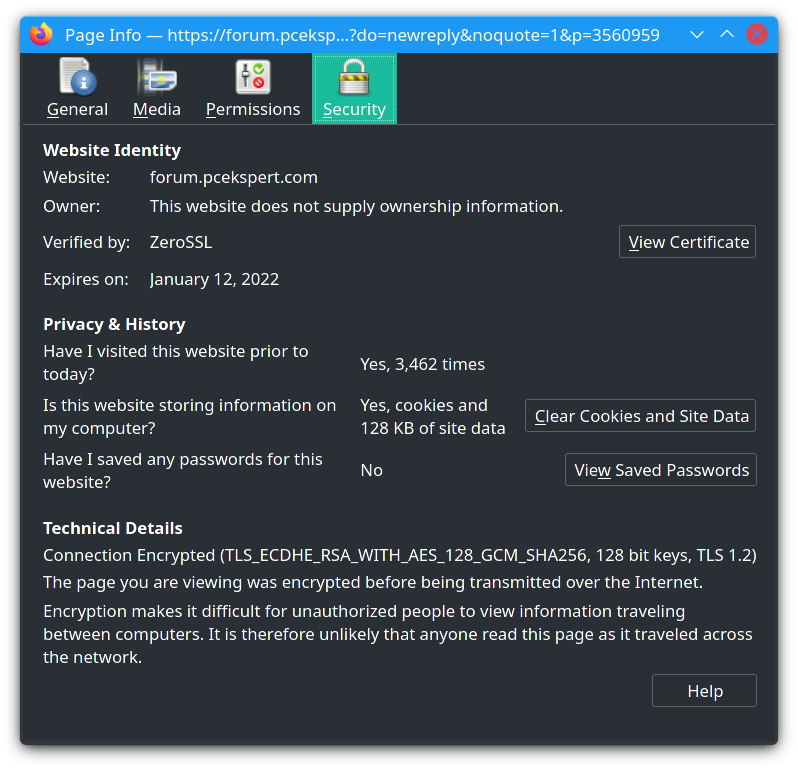798x769 pixels.
Task: Maximize the Page Info window
Action: point(727,35)
